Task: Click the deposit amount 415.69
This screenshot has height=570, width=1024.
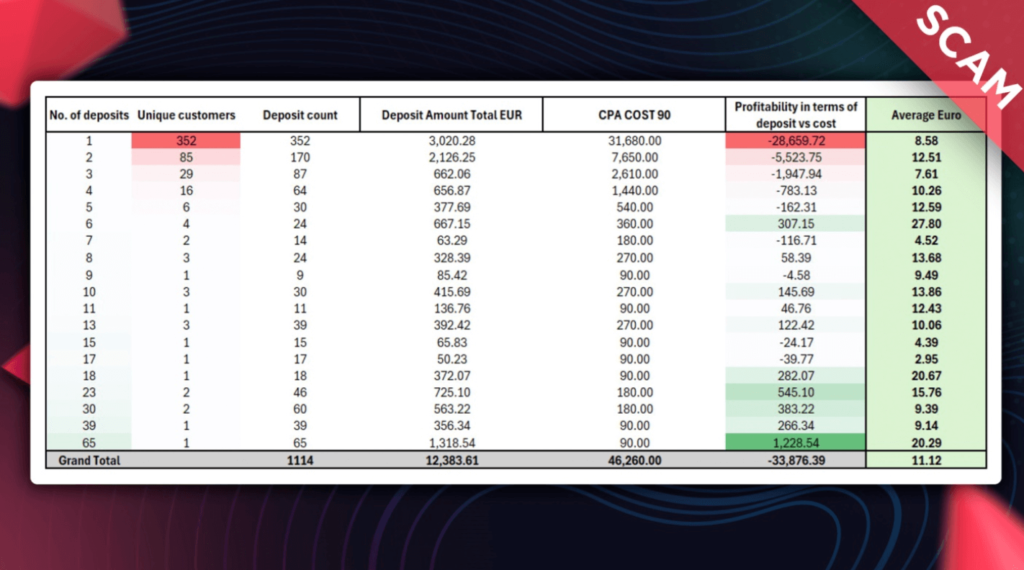Action: (452, 292)
